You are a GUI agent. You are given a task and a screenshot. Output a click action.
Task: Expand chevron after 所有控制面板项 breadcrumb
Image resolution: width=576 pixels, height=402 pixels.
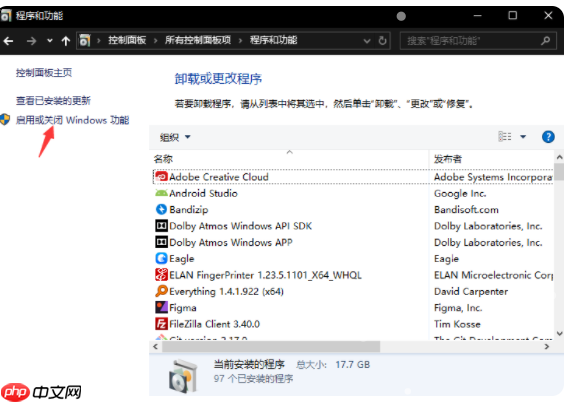coord(241,40)
